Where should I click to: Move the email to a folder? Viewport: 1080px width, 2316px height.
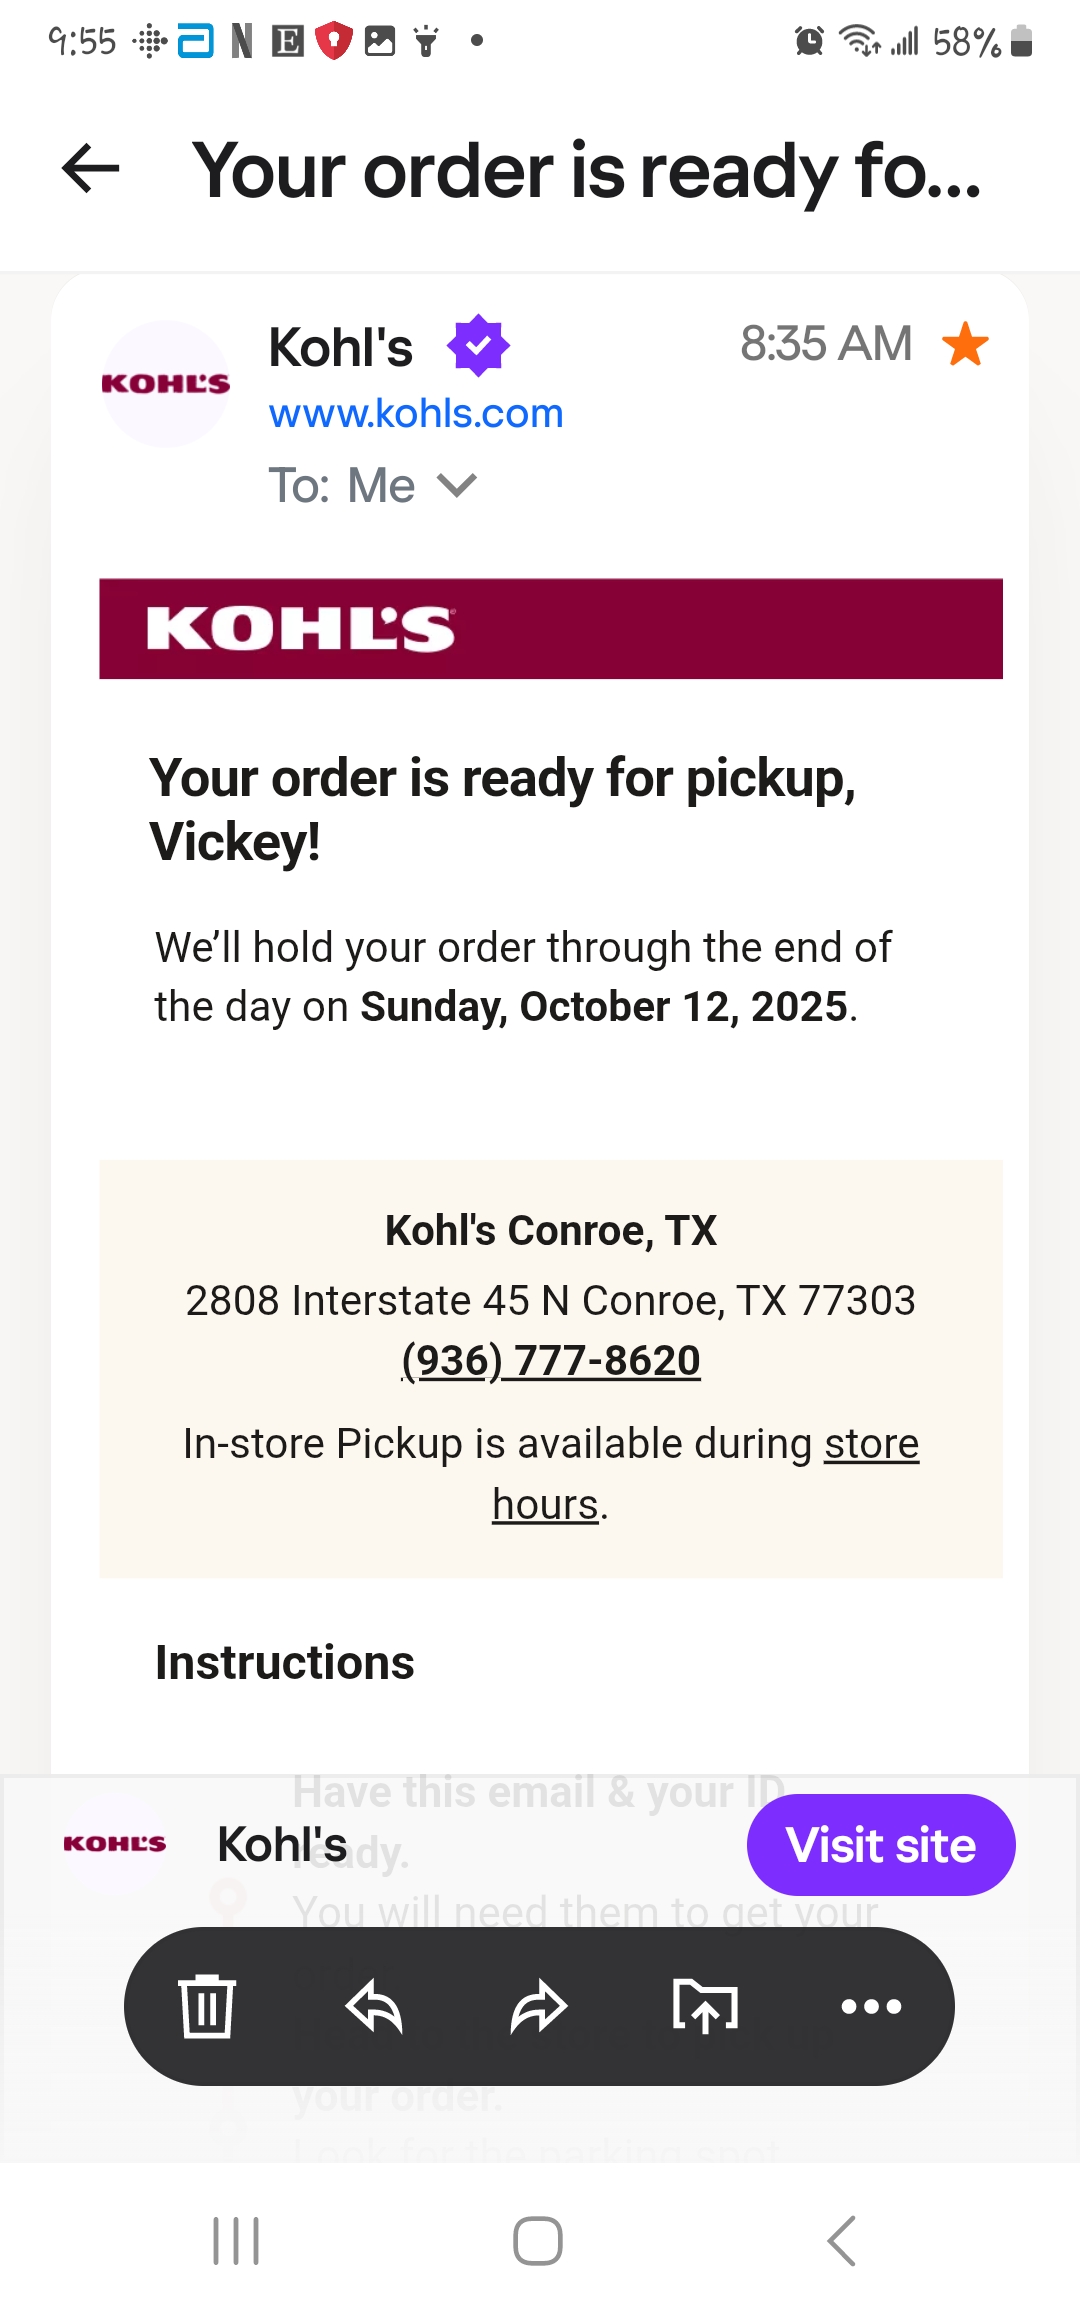click(705, 2006)
